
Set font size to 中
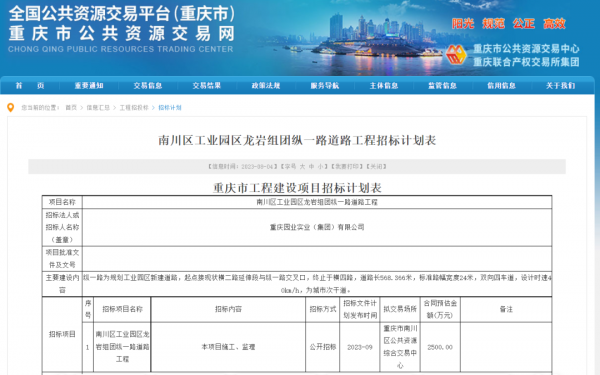(x=311, y=166)
